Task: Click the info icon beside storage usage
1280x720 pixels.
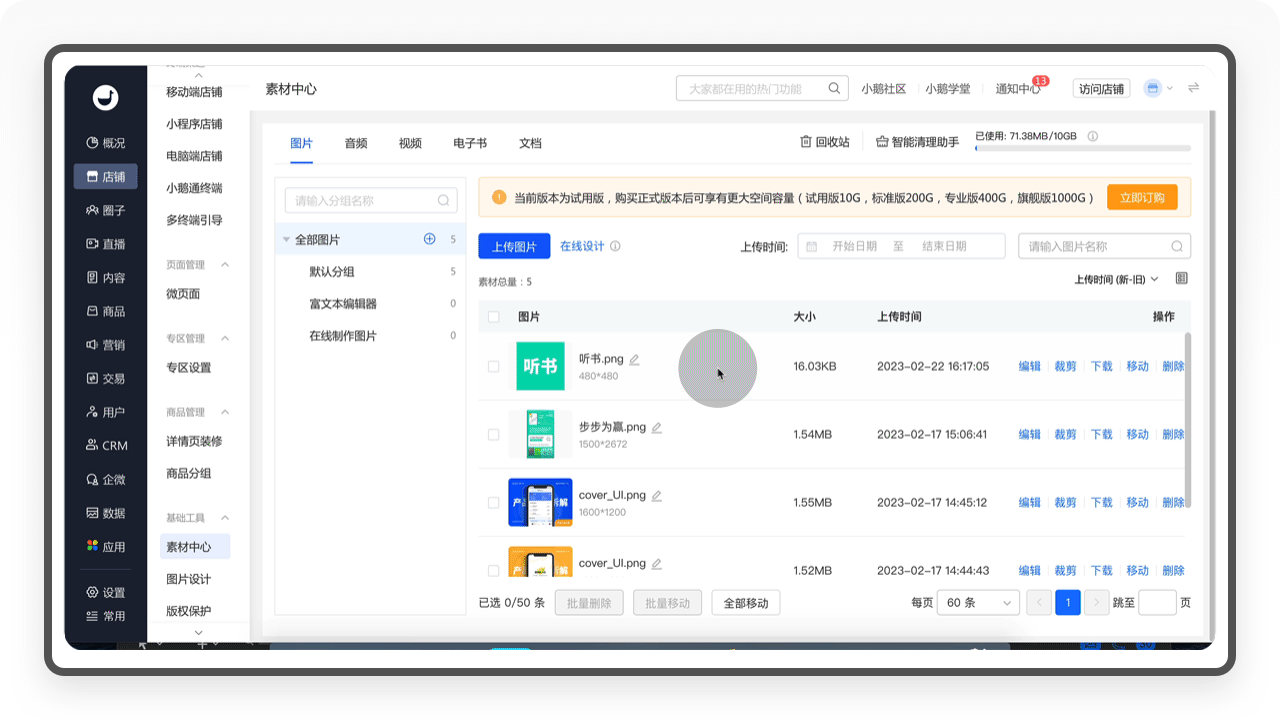Action: tap(1093, 136)
